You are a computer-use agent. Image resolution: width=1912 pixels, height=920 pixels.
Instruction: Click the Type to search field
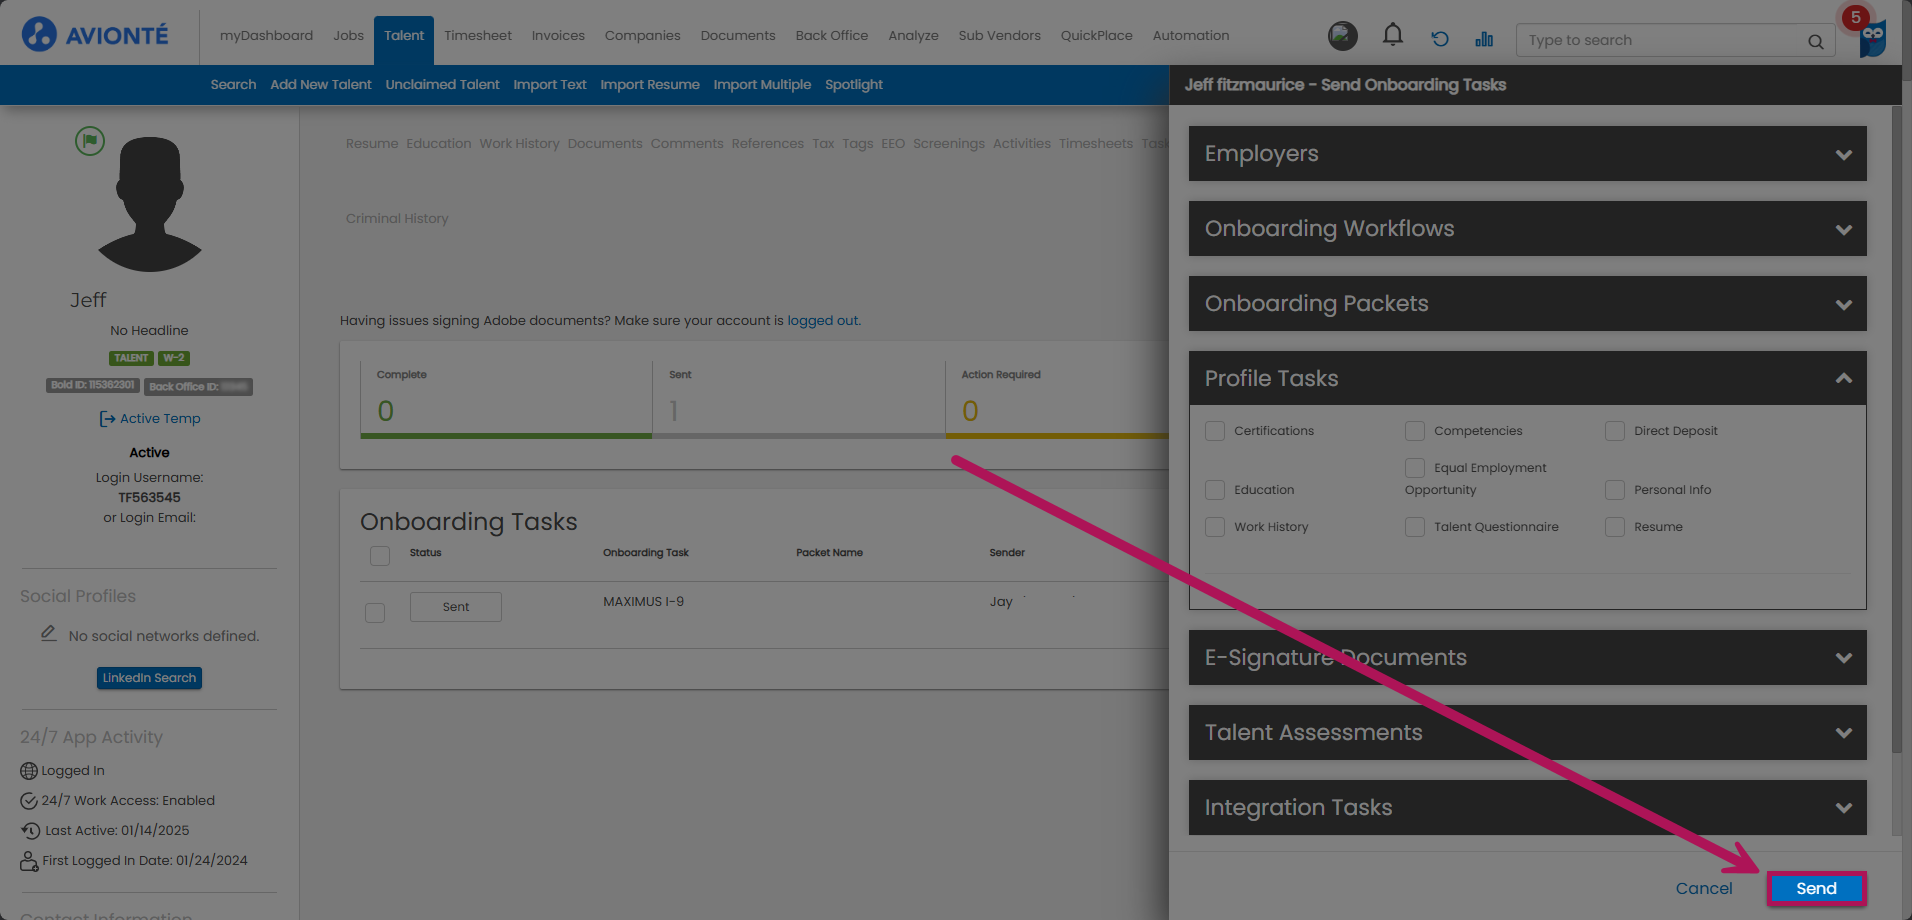[x=1660, y=41]
